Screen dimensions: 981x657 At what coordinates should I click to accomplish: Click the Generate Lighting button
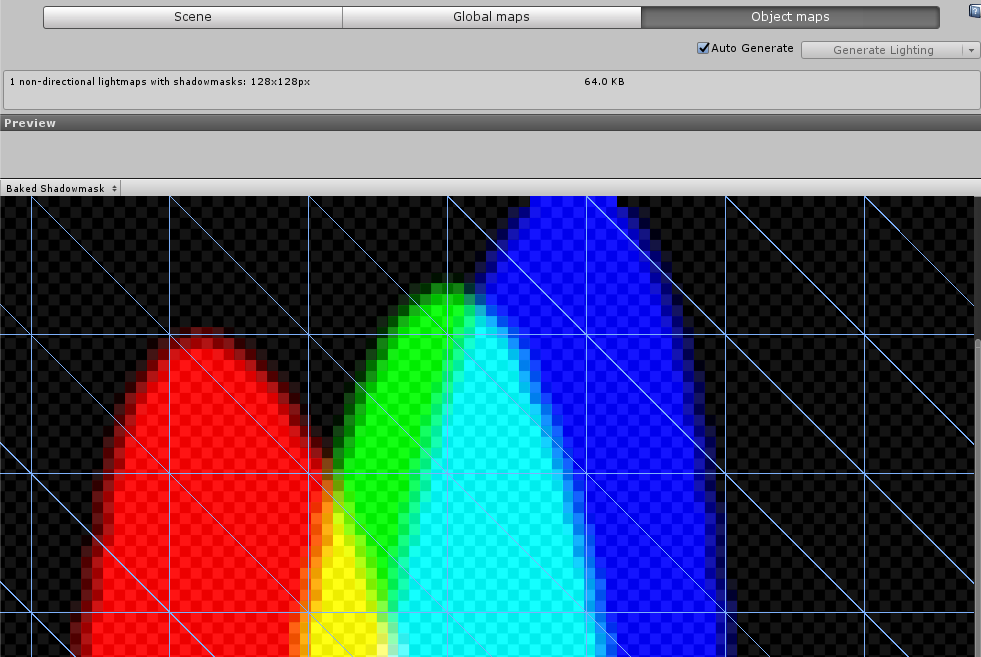tap(882, 50)
